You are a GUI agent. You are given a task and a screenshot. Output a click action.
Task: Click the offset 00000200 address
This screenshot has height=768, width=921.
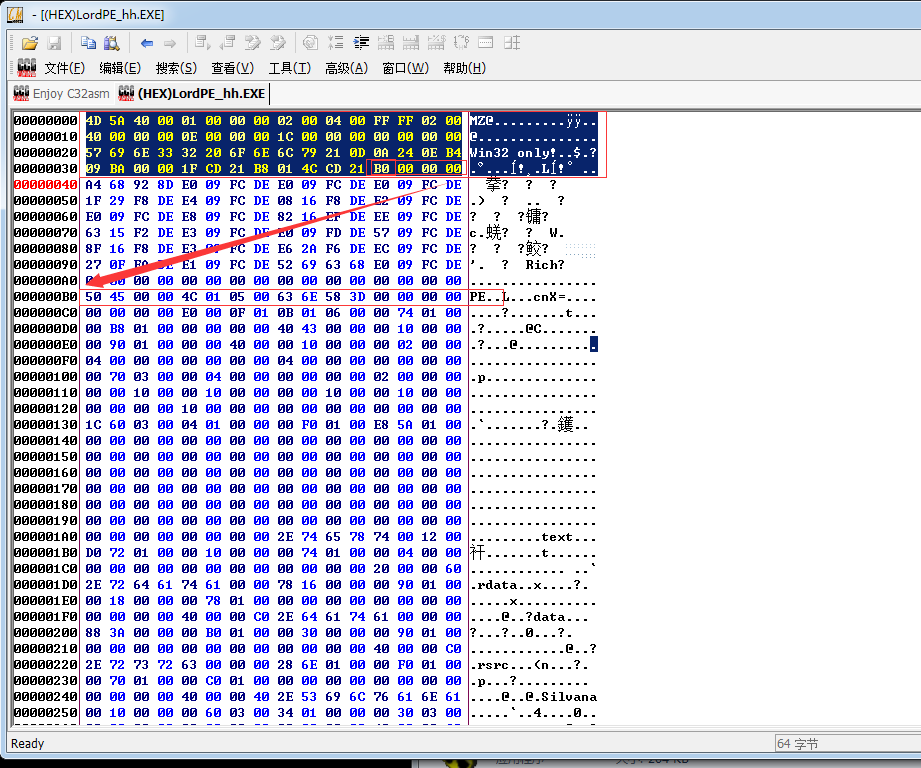(46, 633)
